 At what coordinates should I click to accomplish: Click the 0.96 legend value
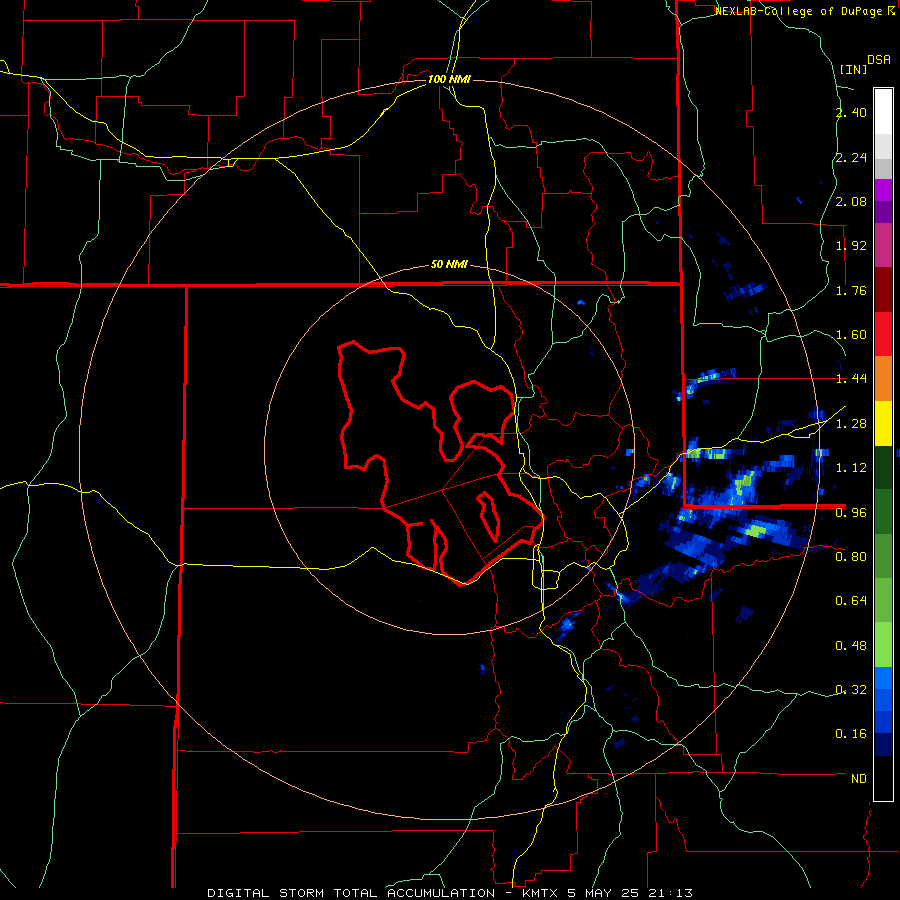pos(851,512)
